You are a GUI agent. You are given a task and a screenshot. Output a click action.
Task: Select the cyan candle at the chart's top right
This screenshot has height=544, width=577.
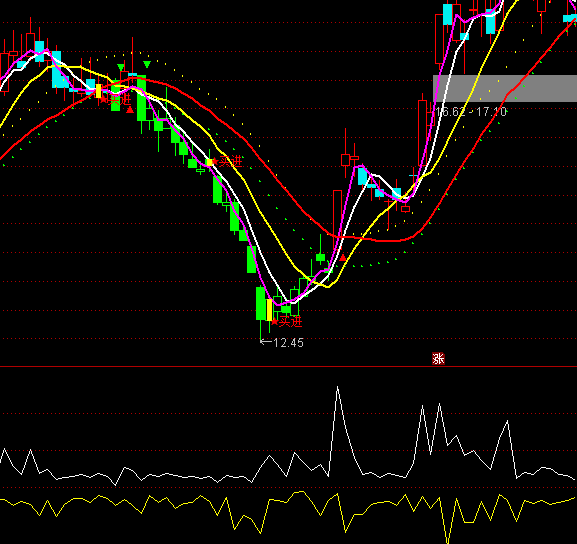pyautogui.click(x=570, y=18)
